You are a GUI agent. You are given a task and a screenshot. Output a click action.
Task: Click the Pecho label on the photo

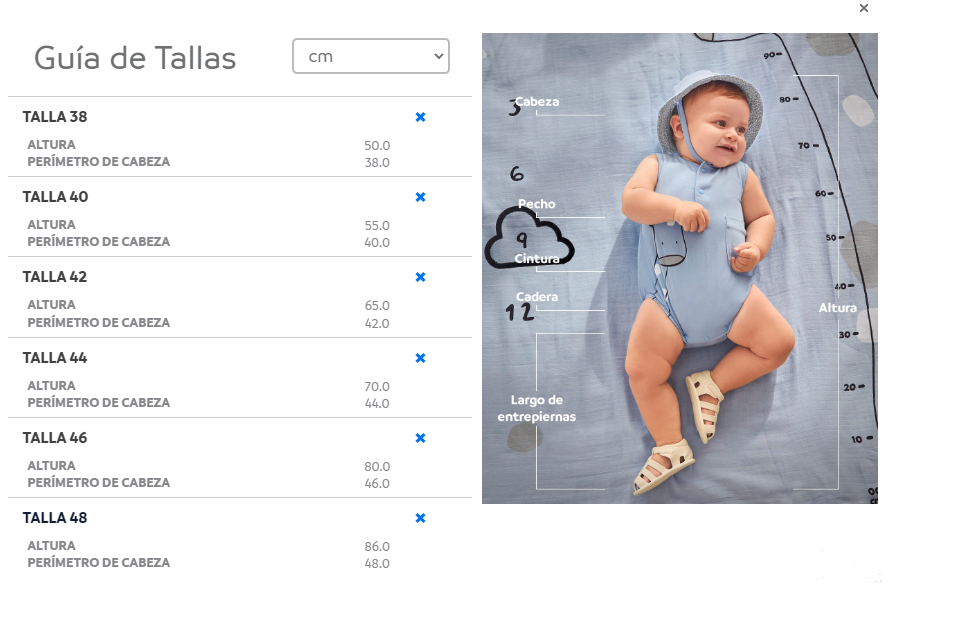point(537,204)
